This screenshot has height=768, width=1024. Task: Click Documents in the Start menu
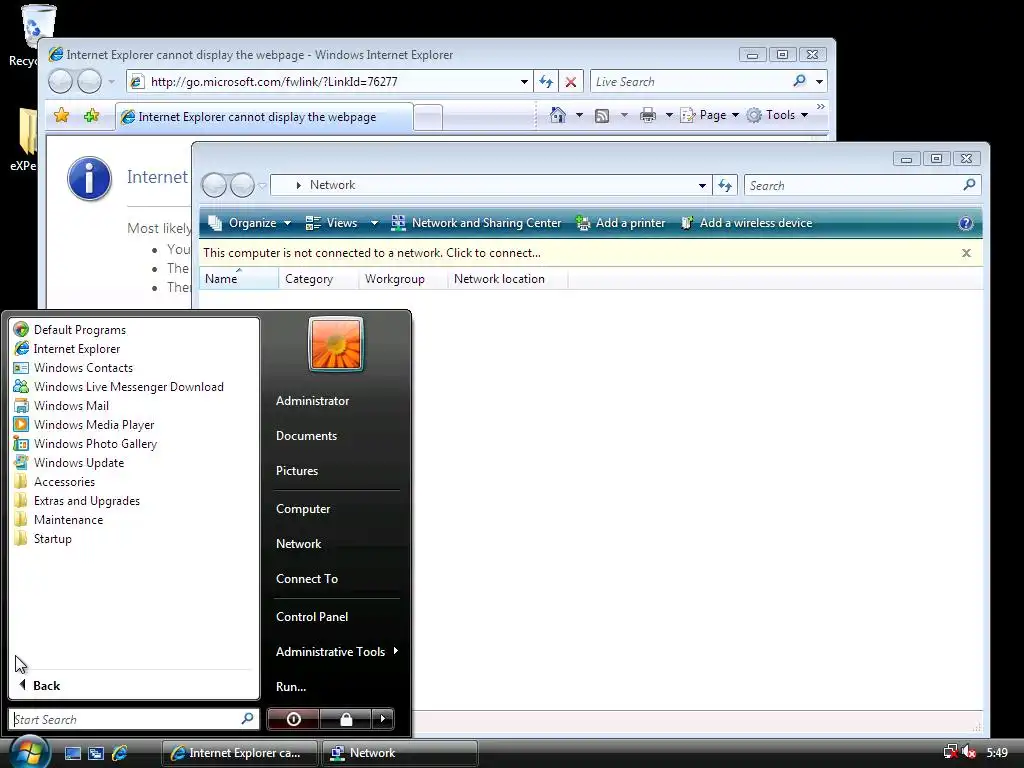(306, 436)
